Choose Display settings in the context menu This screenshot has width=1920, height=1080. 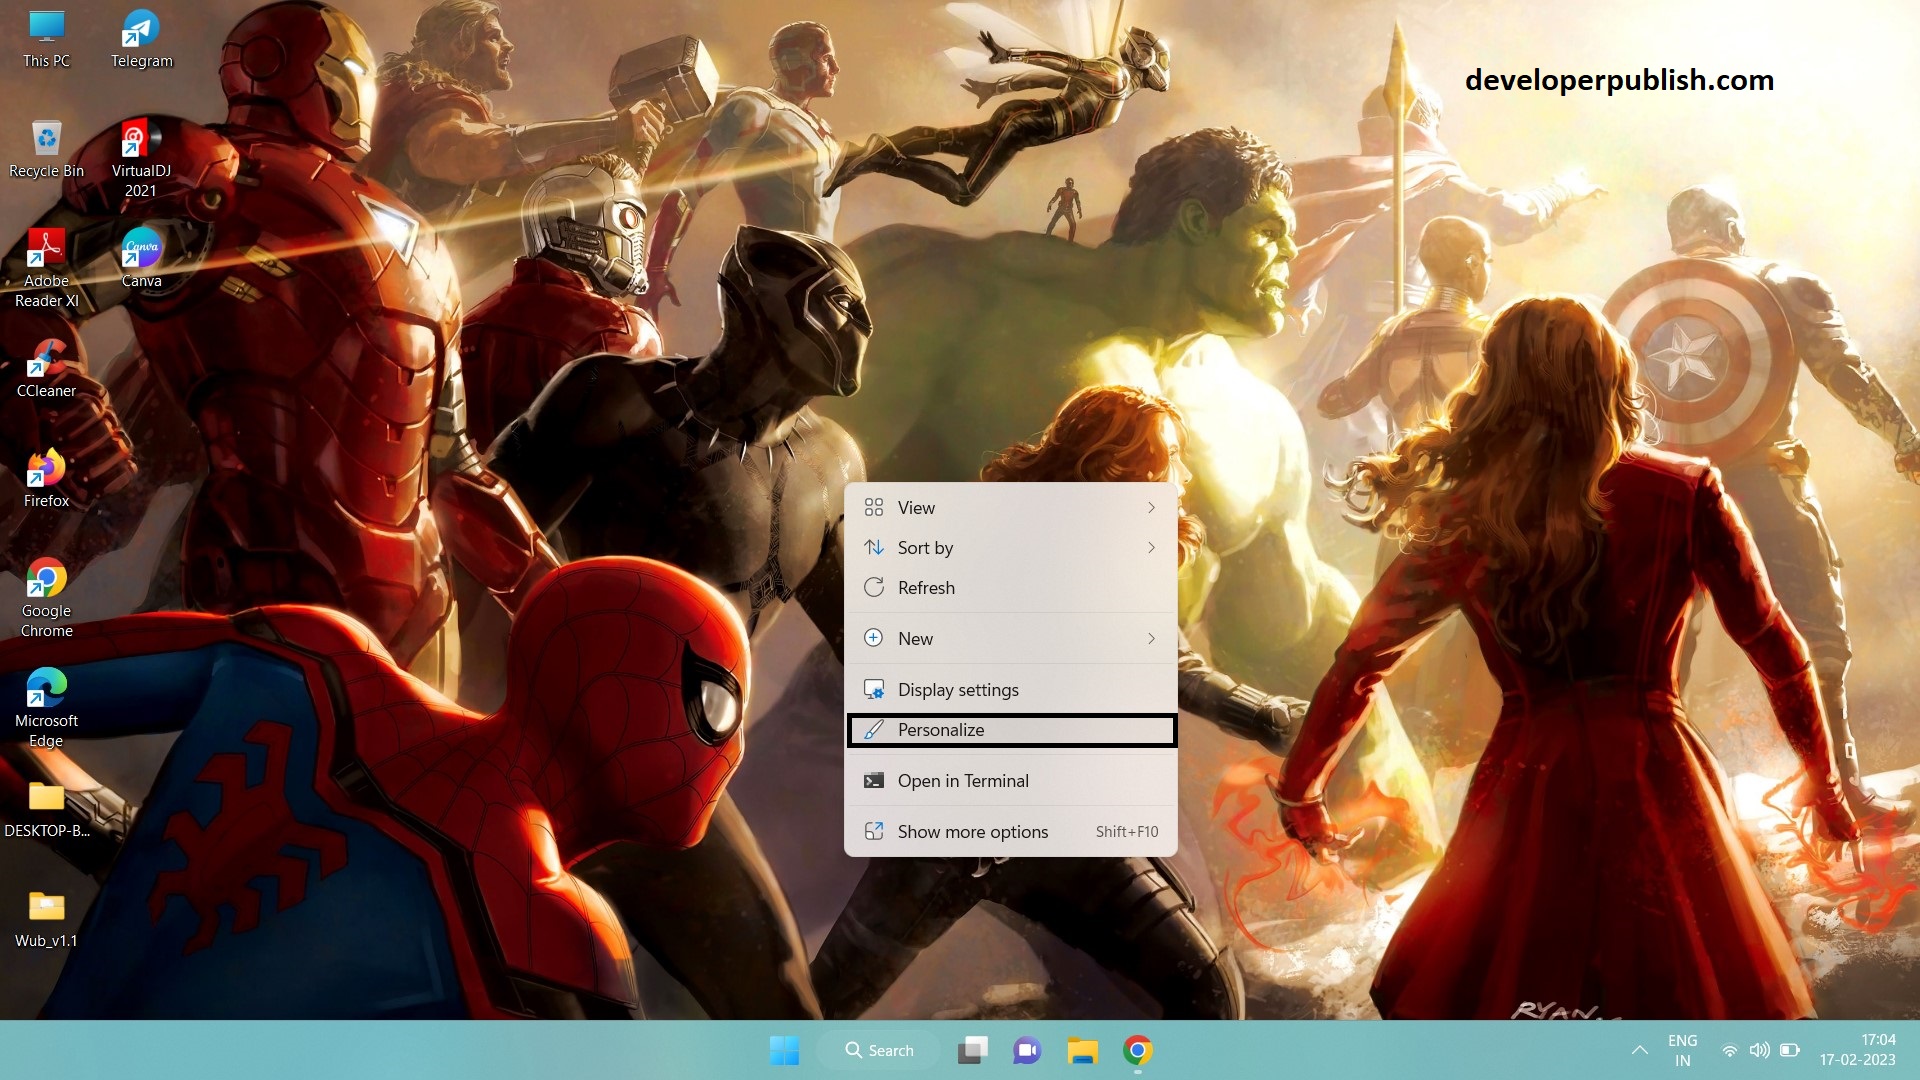[x=958, y=689]
